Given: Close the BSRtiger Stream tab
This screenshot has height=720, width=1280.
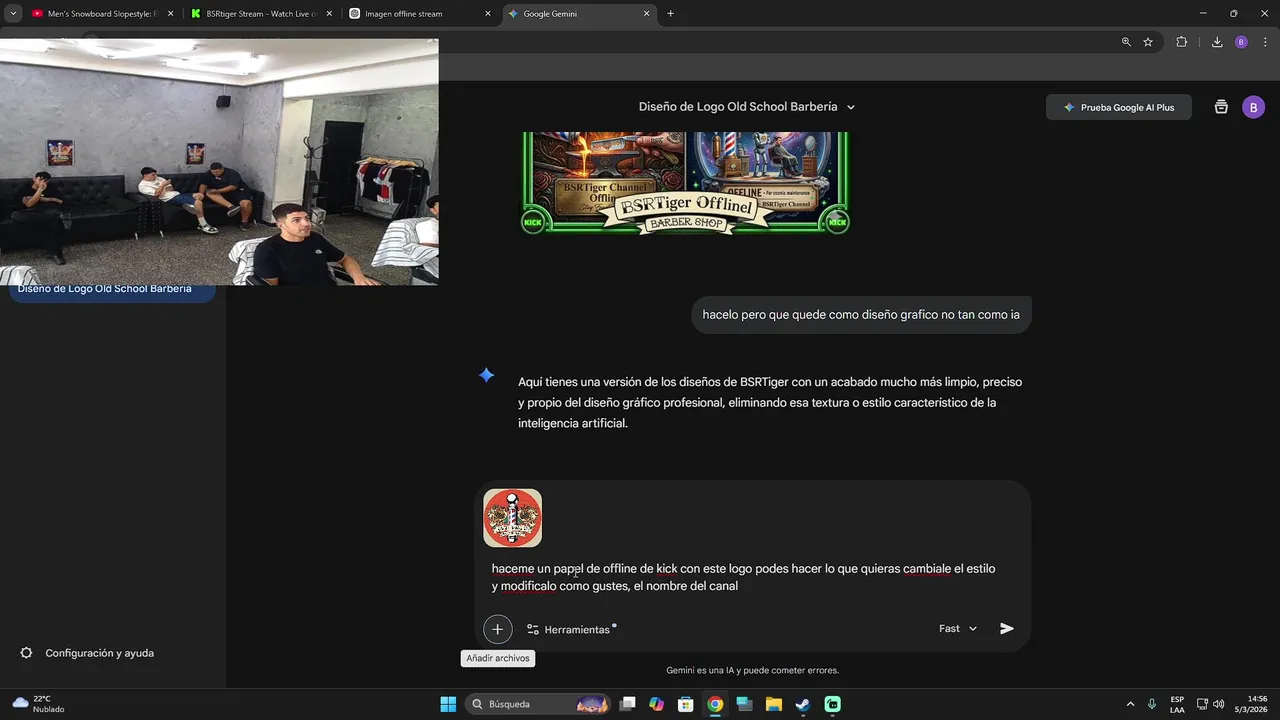Looking at the screenshot, I should point(329,14).
